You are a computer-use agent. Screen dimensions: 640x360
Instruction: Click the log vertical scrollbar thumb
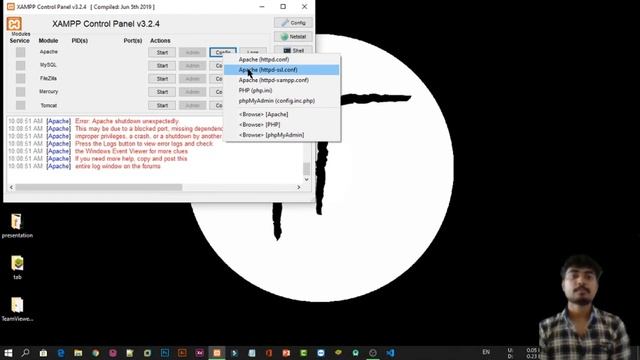(307, 169)
